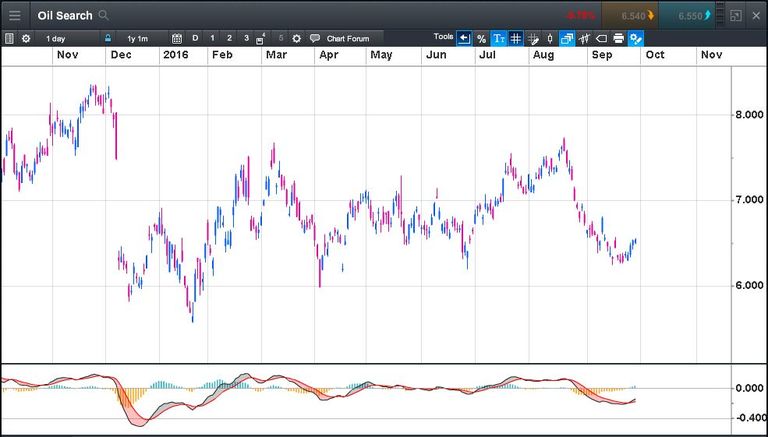Click the 6.550 buy price button
This screenshot has width=768, height=437.
(687, 16)
